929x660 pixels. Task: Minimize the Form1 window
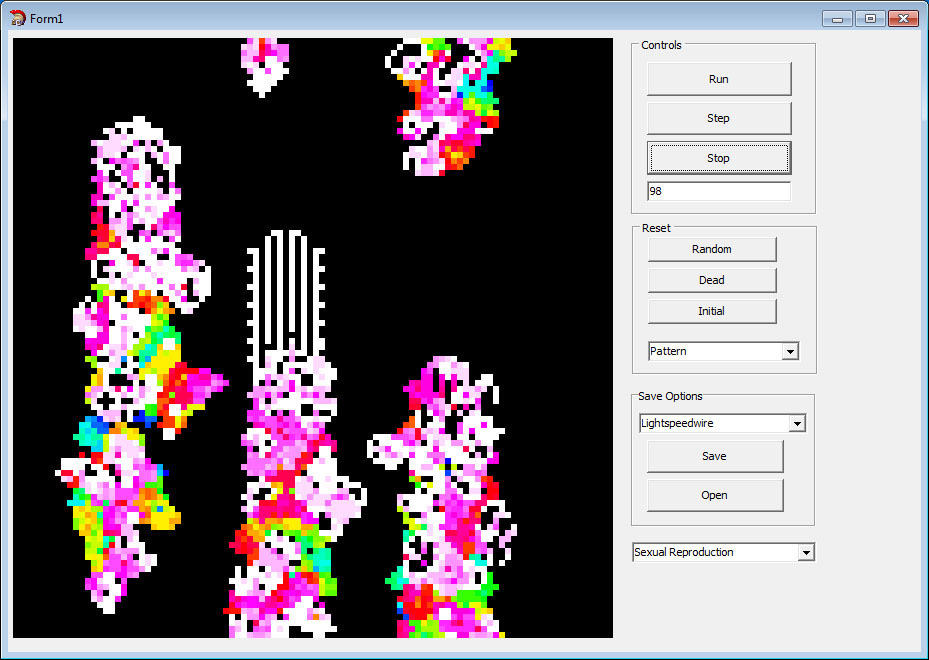[837, 19]
